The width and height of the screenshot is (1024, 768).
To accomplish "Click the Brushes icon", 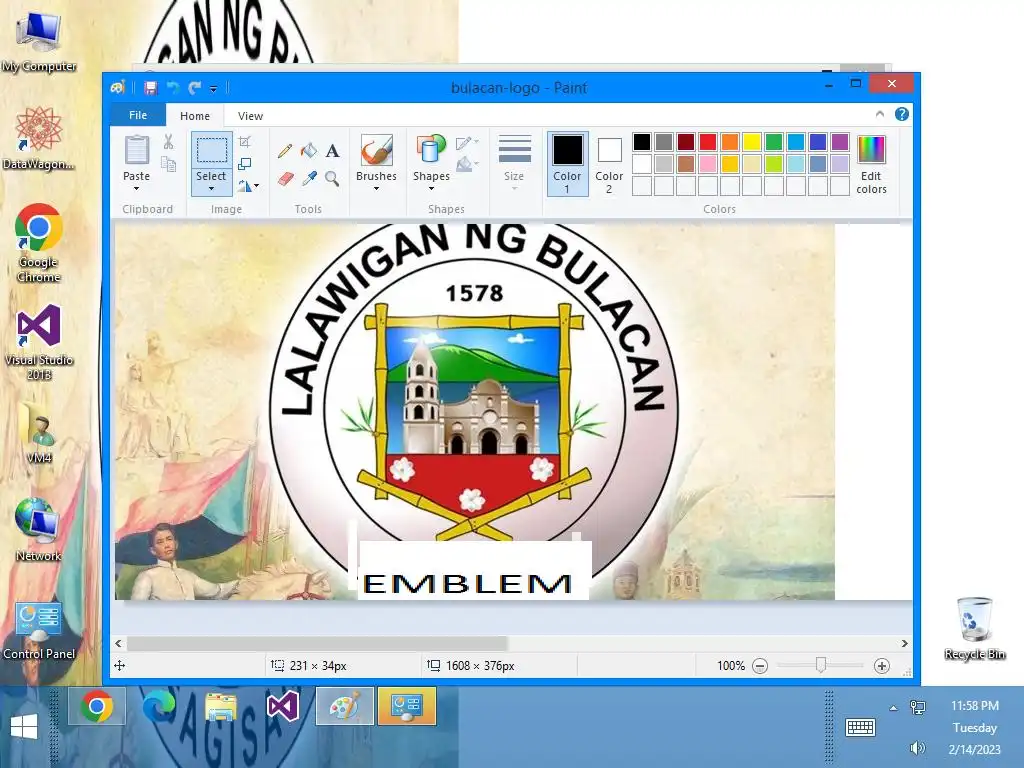I will pyautogui.click(x=376, y=150).
